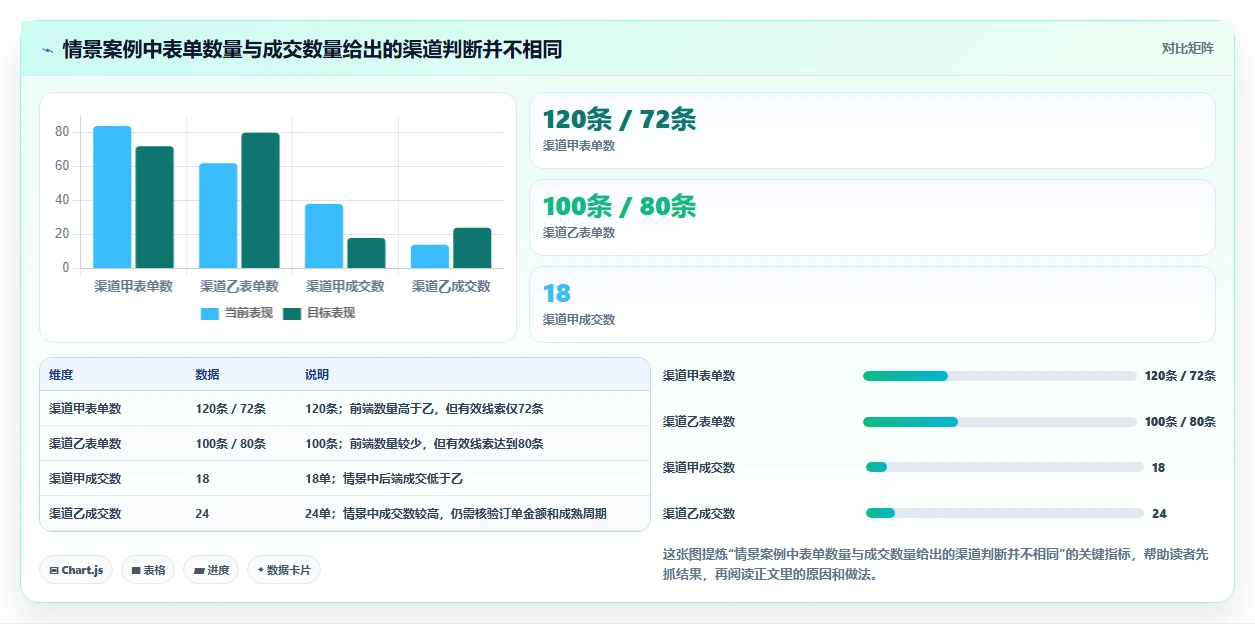Screen dimensions: 1255x624
Task: Click the description starting 120条；前端数量高于乙
Action: [x=424, y=409]
